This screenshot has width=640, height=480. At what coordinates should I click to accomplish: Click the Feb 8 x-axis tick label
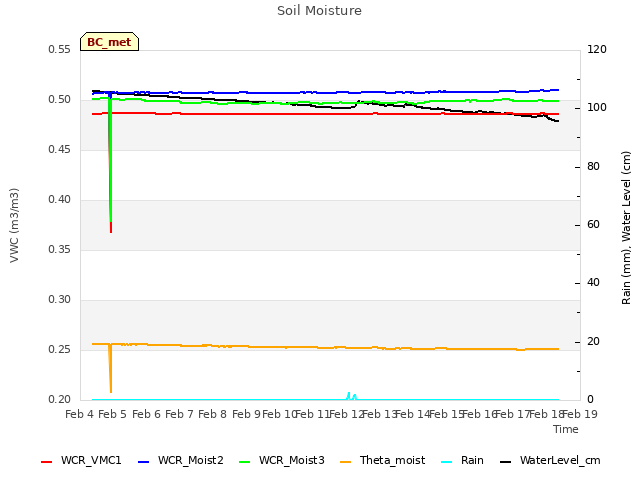coord(212,414)
